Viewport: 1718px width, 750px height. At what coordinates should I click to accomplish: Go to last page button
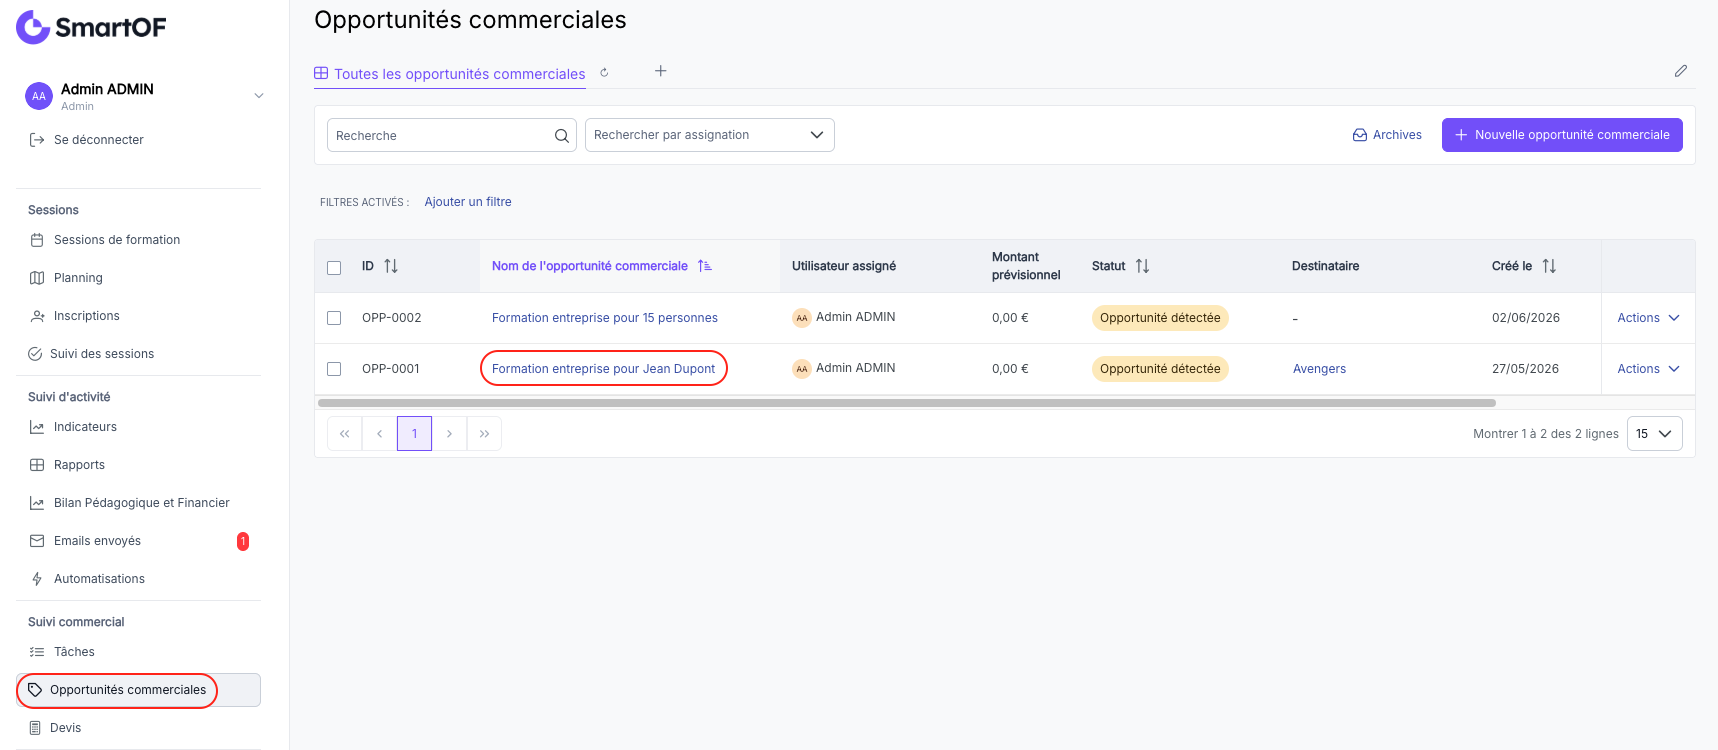[485, 434]
